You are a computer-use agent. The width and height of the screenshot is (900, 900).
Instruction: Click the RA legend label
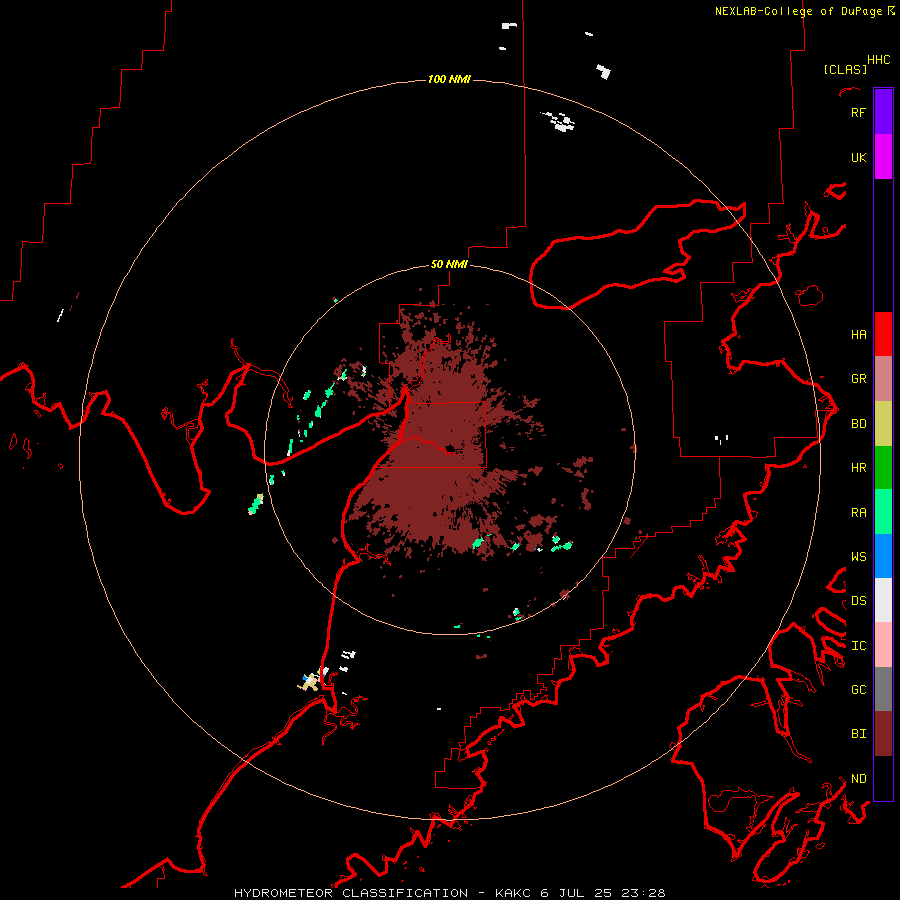858,513
